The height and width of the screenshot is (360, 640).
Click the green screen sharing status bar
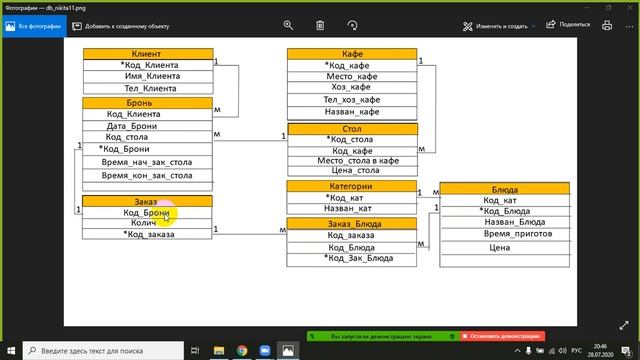coord(383,336)
